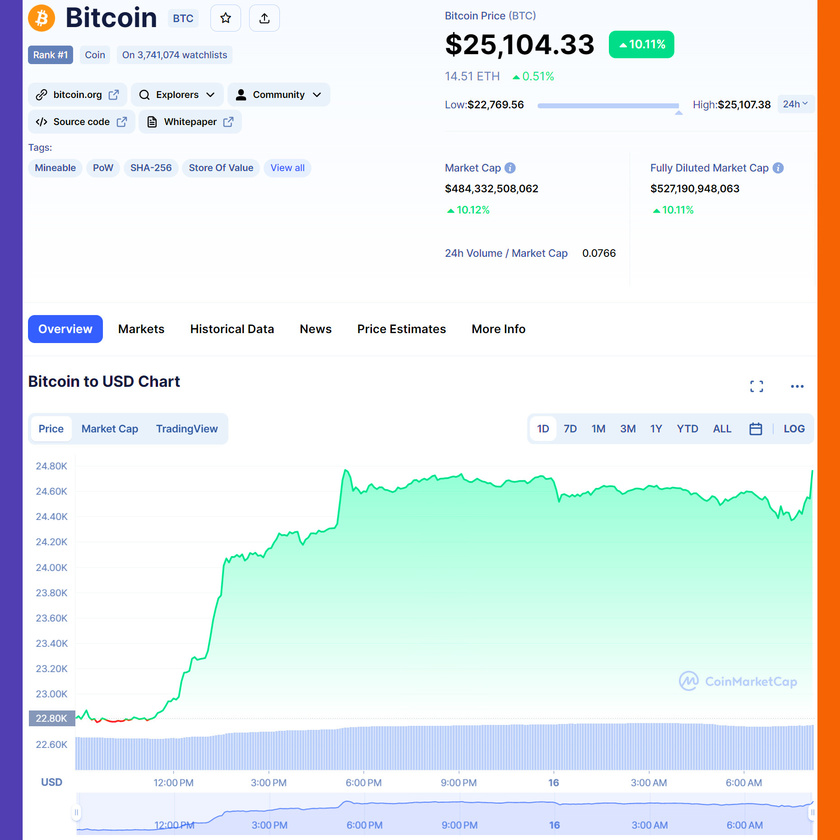840x840 pixels.
Task: Click Fully Diluted Market Cap info icon
Action: (778, 168)
